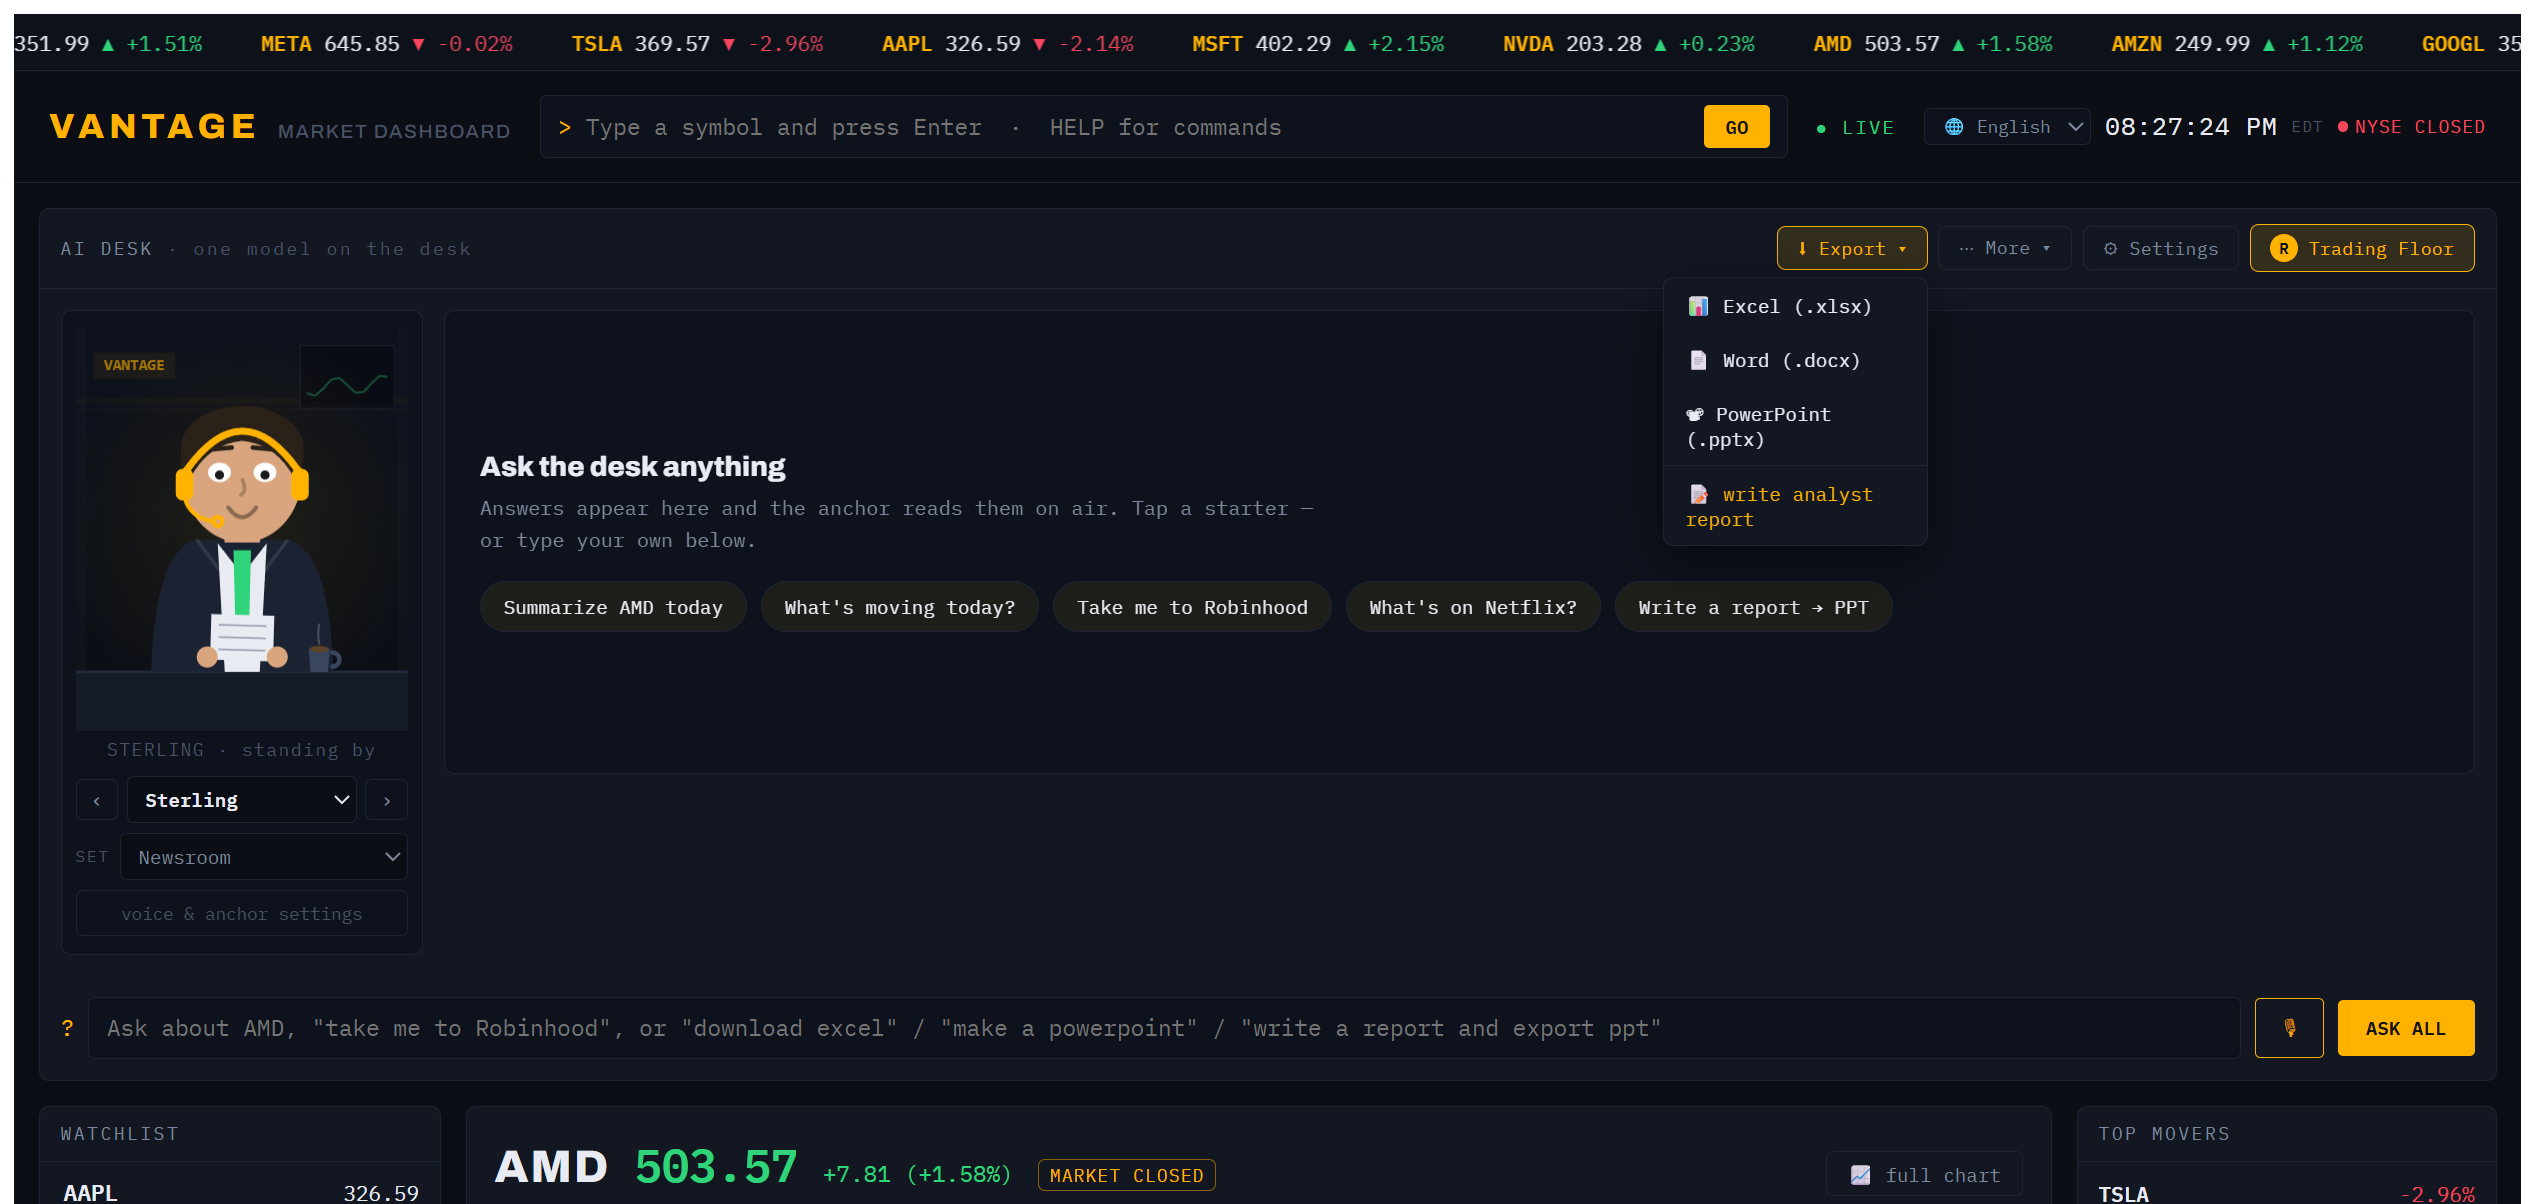Select previous anchor with left arrow

click(97, 801)
